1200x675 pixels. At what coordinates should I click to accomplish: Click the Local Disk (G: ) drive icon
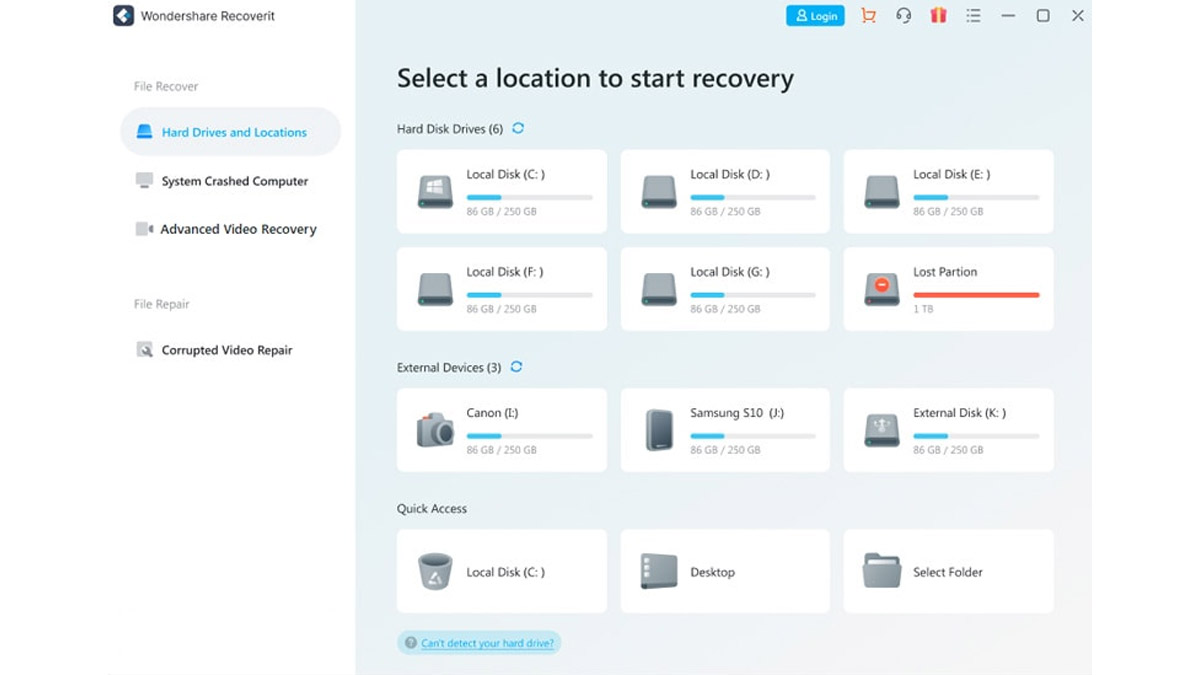659,289
